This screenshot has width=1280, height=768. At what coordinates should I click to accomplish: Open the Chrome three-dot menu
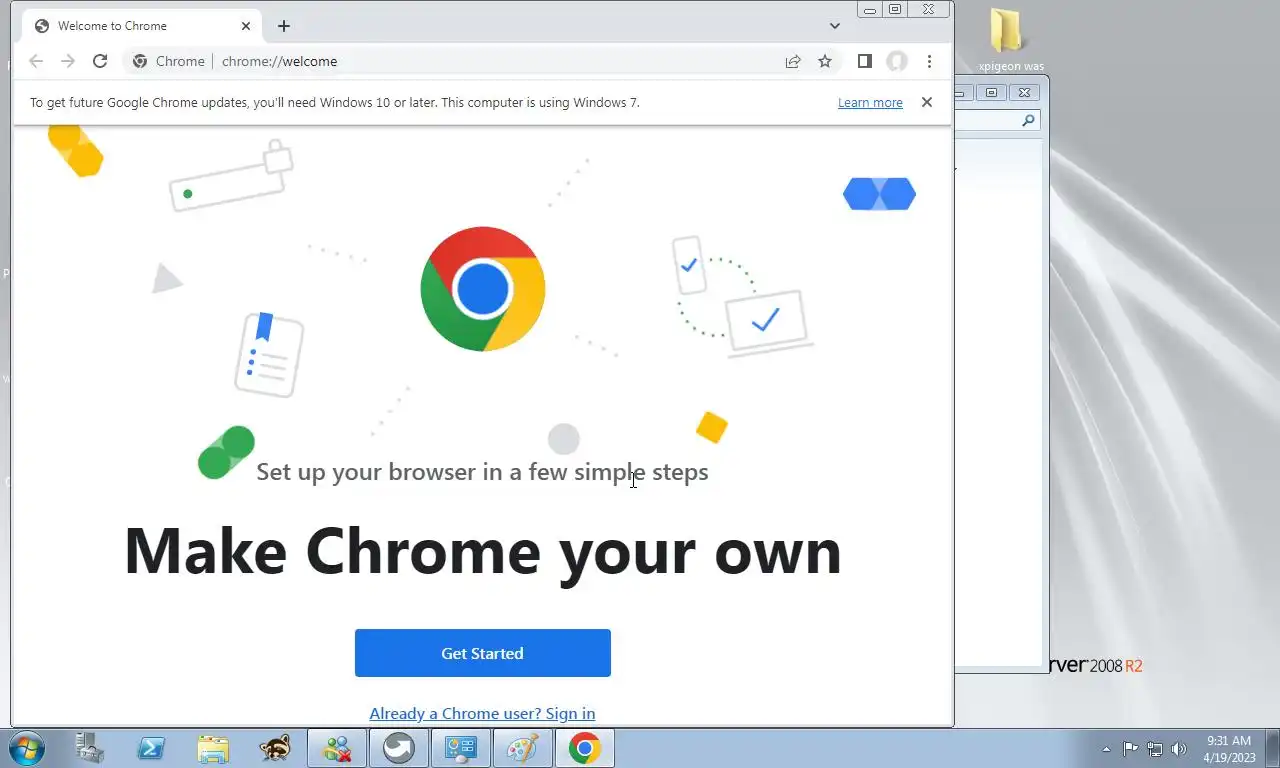pyautogui.click(x=929, y=61)
